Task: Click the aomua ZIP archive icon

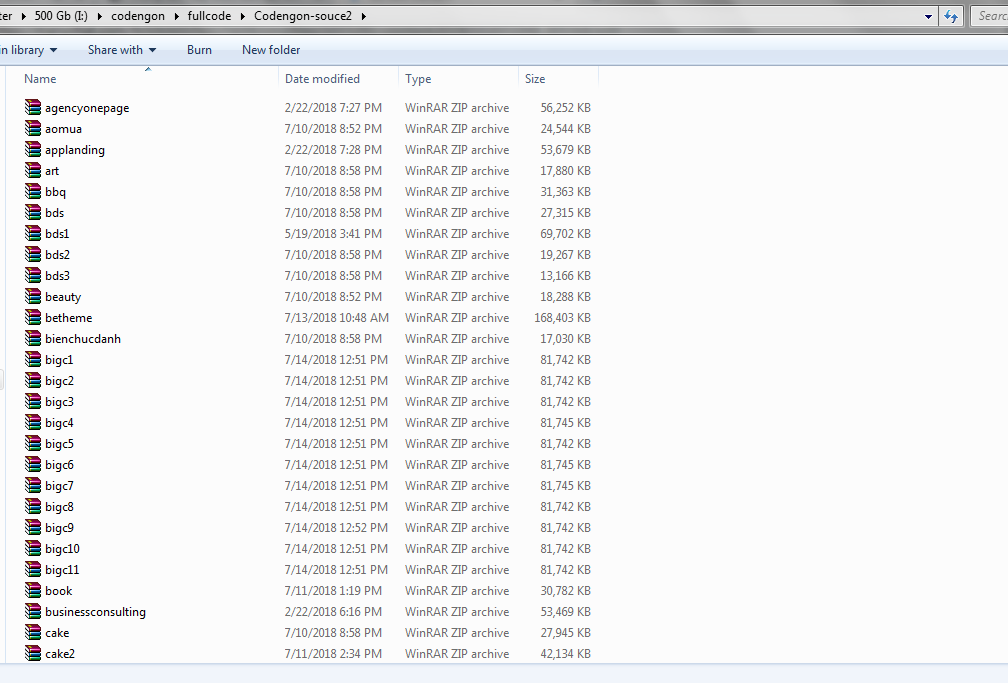Action: pos(33,129)
